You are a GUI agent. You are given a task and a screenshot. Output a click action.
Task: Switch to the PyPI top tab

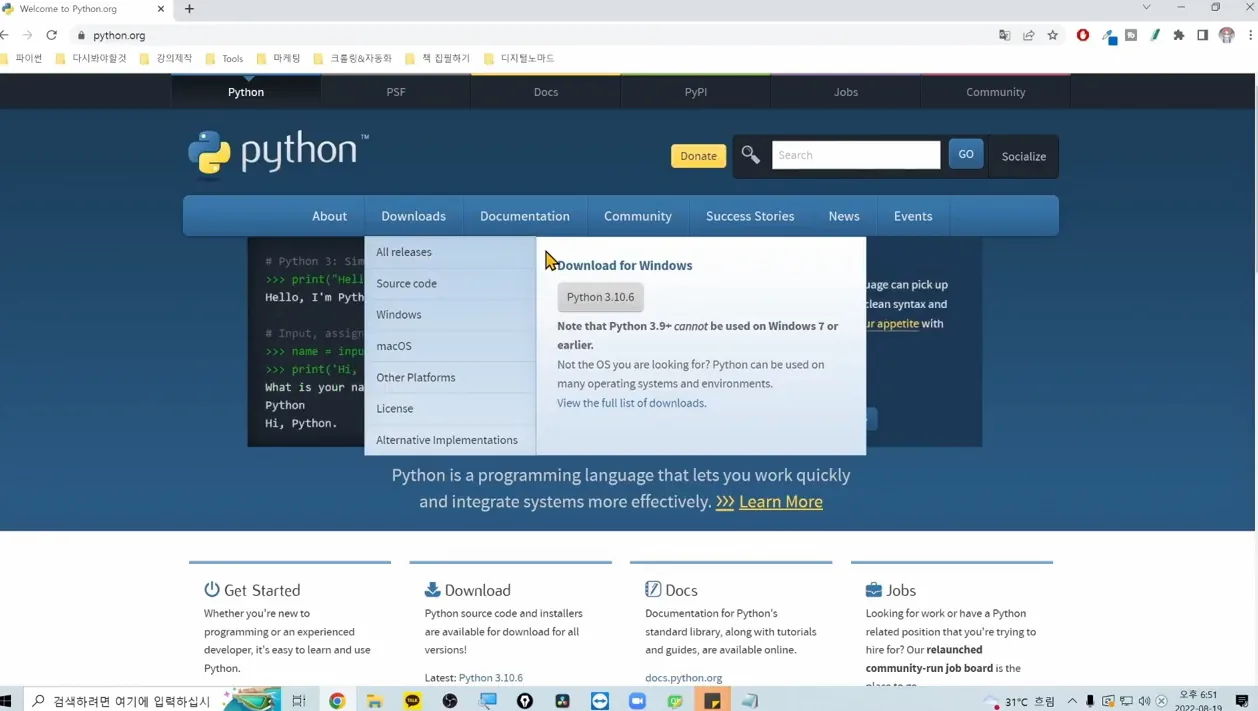696,92
